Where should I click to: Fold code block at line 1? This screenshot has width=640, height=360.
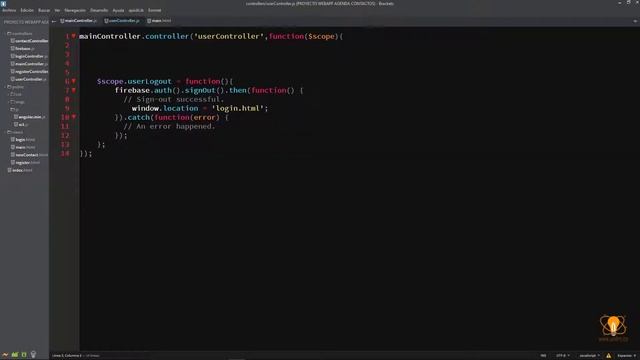[x=74, y=36]
